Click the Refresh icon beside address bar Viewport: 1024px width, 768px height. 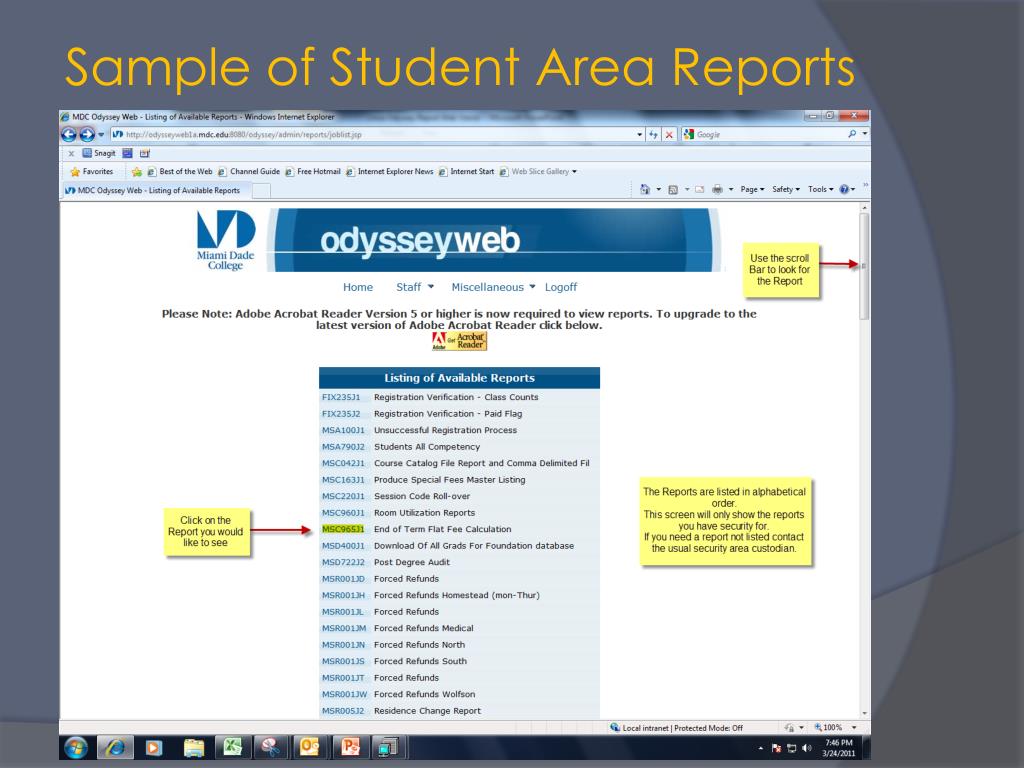(x=653, y=135)
